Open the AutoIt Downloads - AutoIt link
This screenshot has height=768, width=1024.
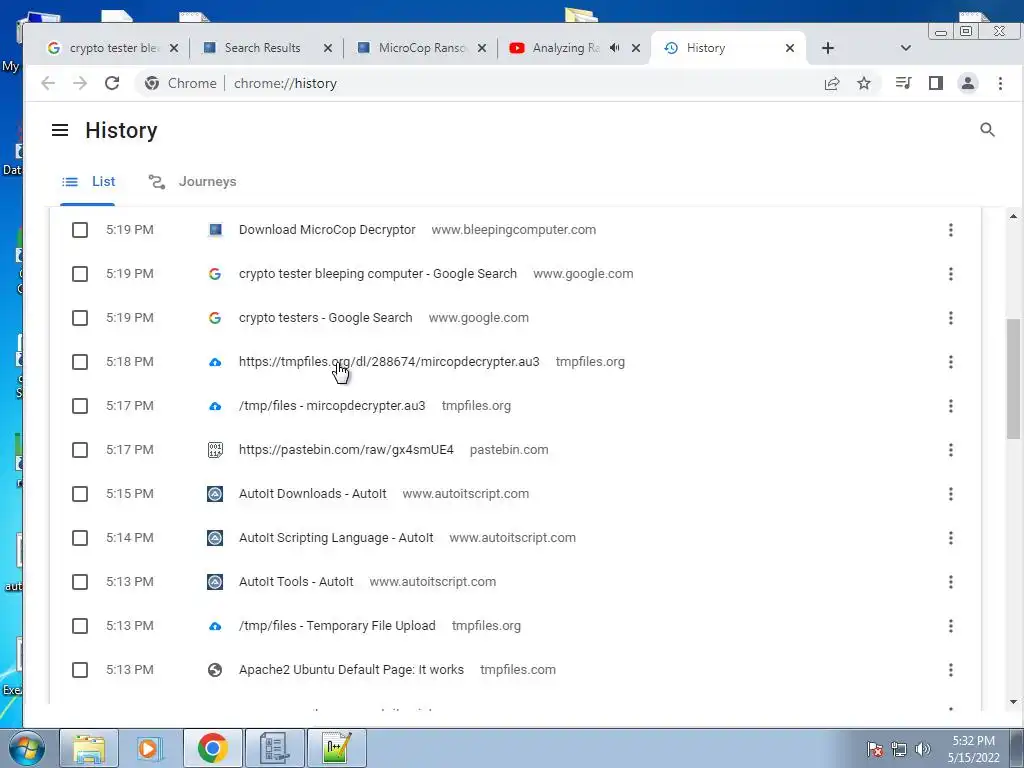pyautogui.click(x=313, y=494)
